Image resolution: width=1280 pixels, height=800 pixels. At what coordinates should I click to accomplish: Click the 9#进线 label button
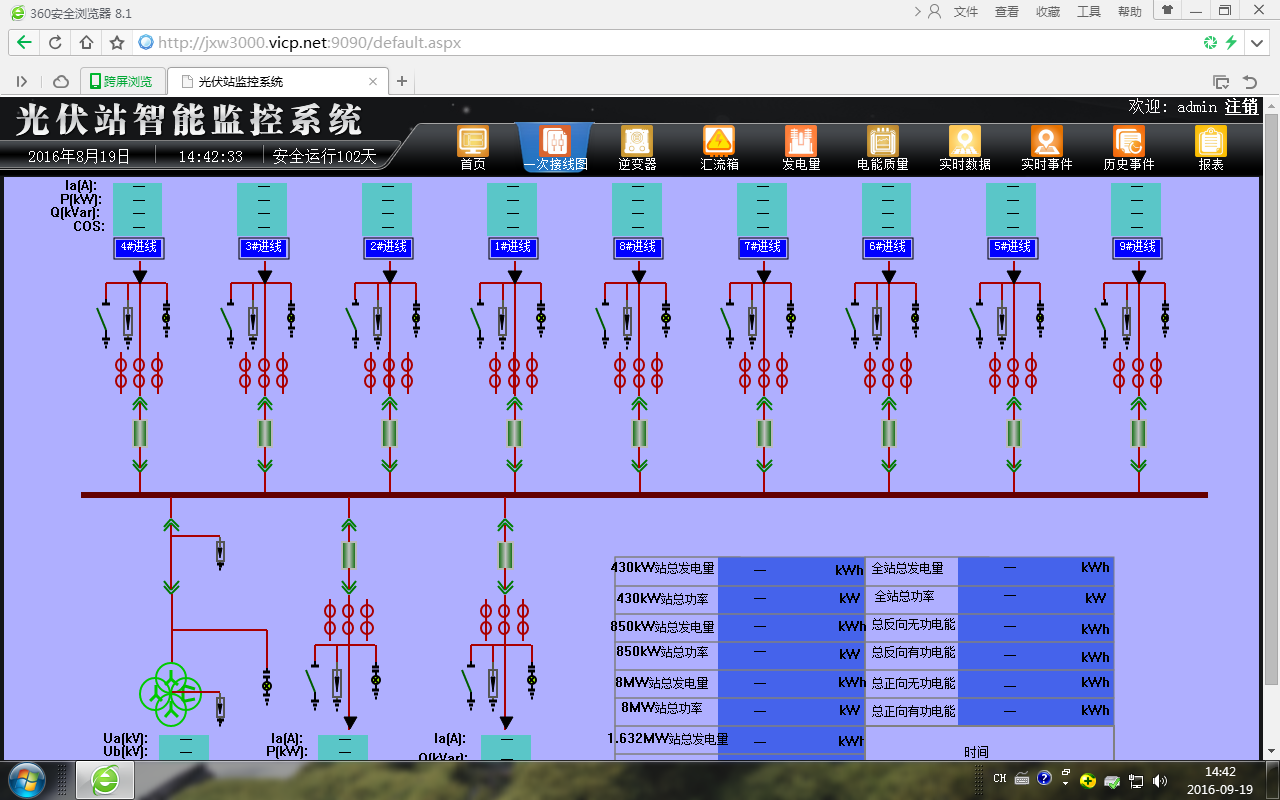click(1139, 247)
